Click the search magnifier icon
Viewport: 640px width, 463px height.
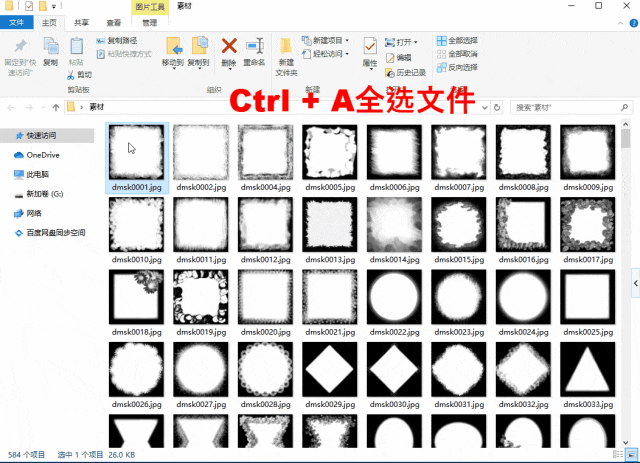624,107
